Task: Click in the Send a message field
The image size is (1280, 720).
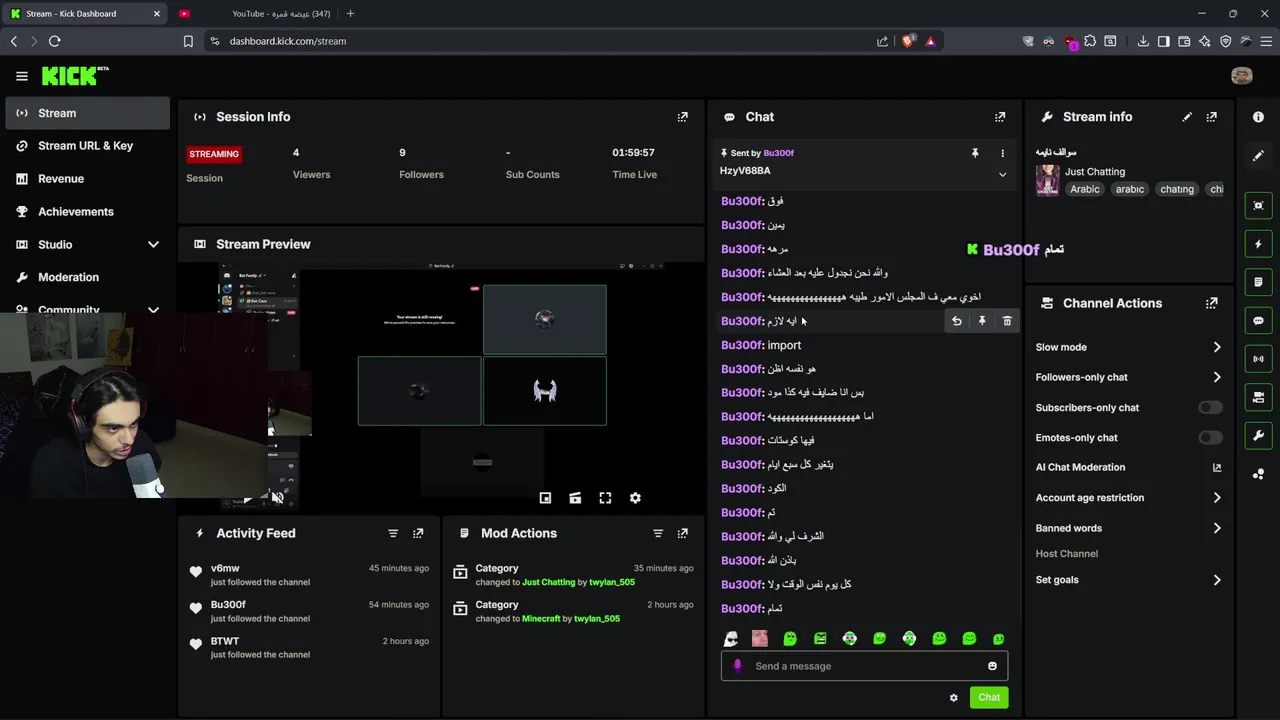Action: [865, 666]
